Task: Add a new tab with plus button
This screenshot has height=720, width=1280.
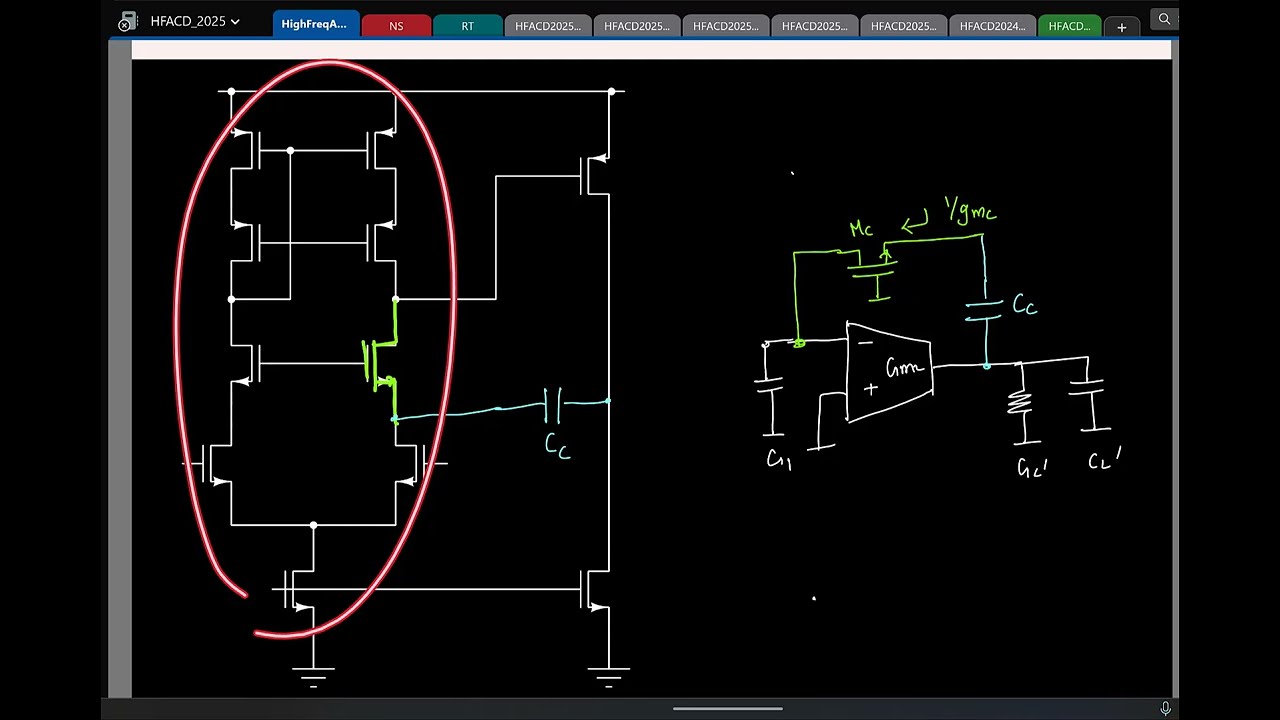Action: click(1121, 27)
